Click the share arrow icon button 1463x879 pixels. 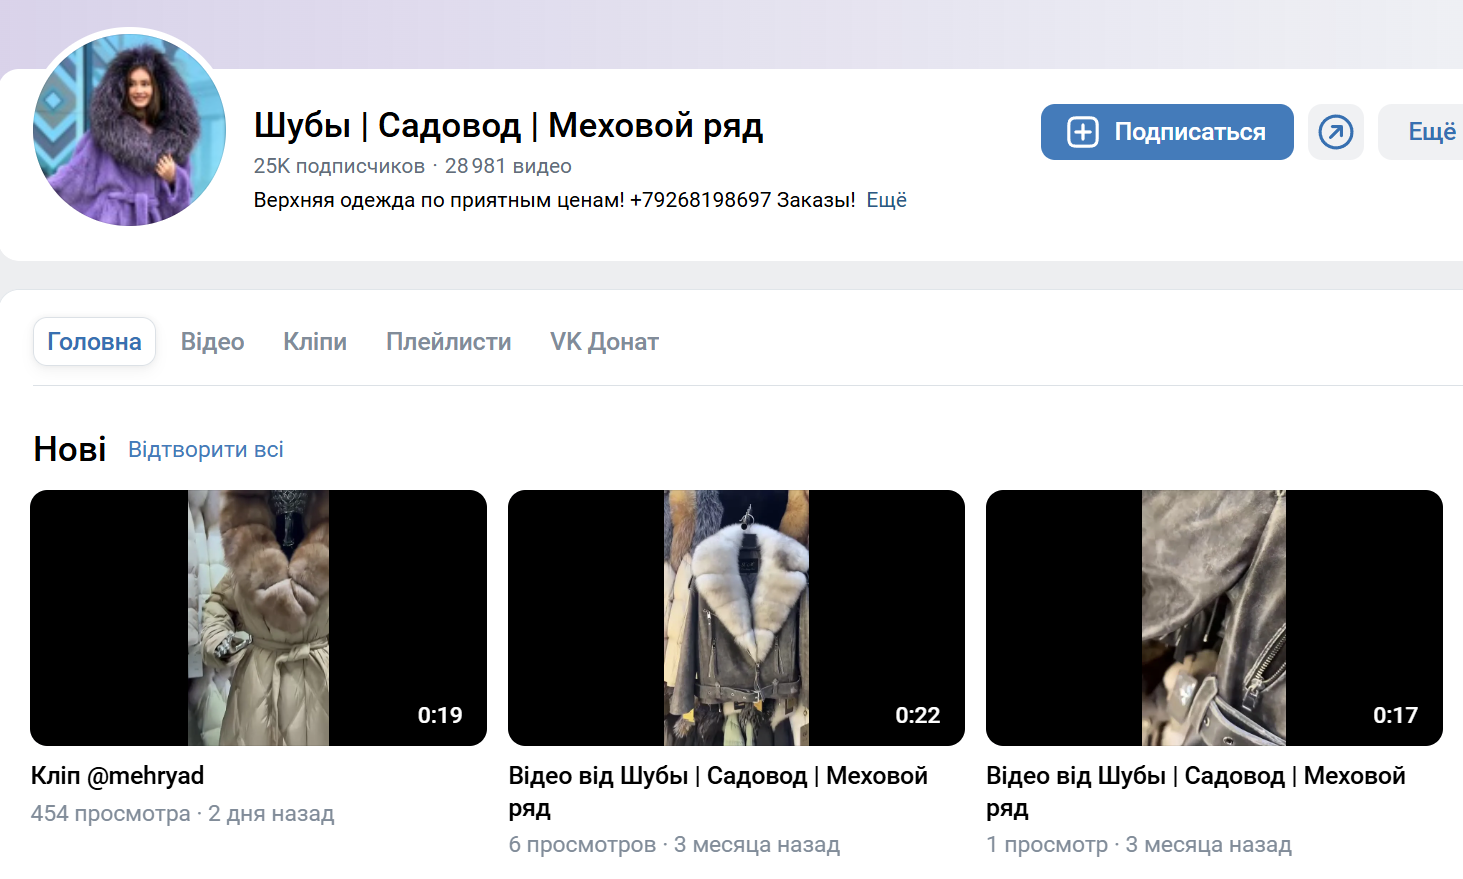tap(1335, 132)
